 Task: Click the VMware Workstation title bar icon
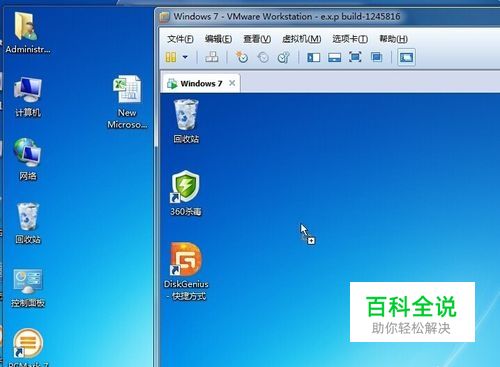coord(164,17)
